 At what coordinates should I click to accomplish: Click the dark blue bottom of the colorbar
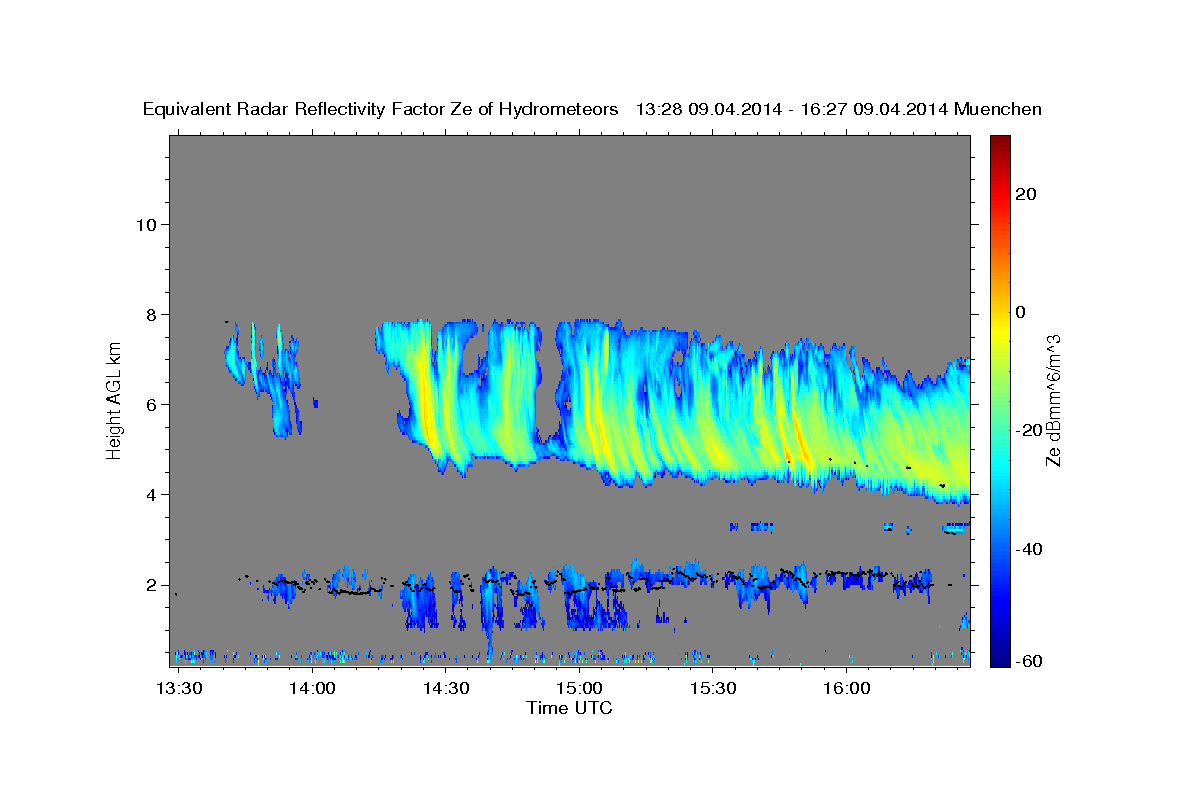coord(1000,658)
